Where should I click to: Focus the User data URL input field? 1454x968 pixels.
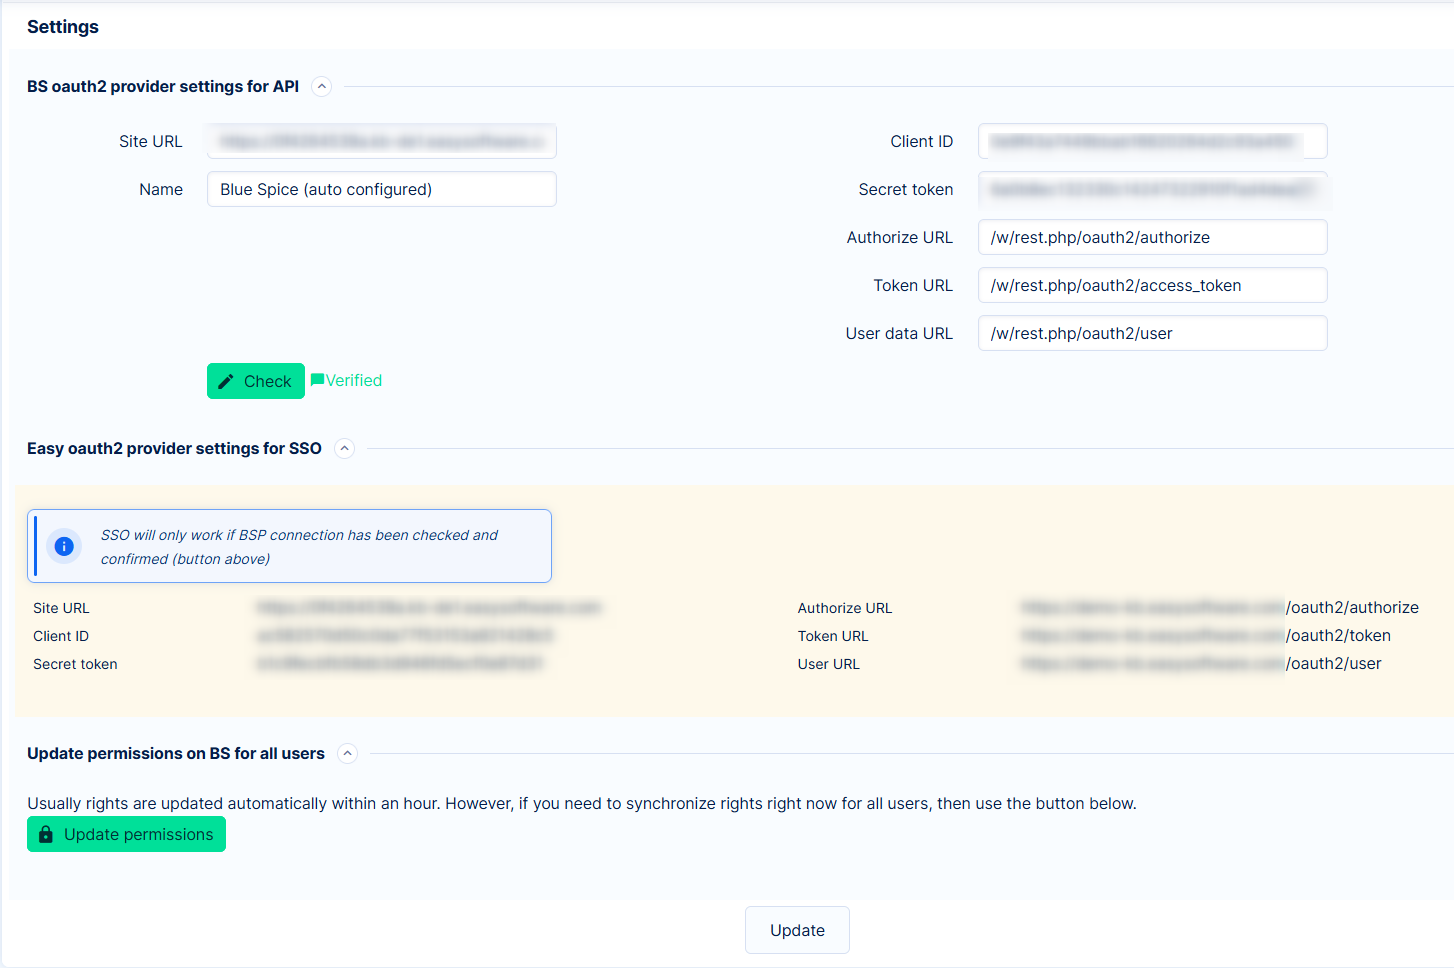click(x=1152, y=333)
